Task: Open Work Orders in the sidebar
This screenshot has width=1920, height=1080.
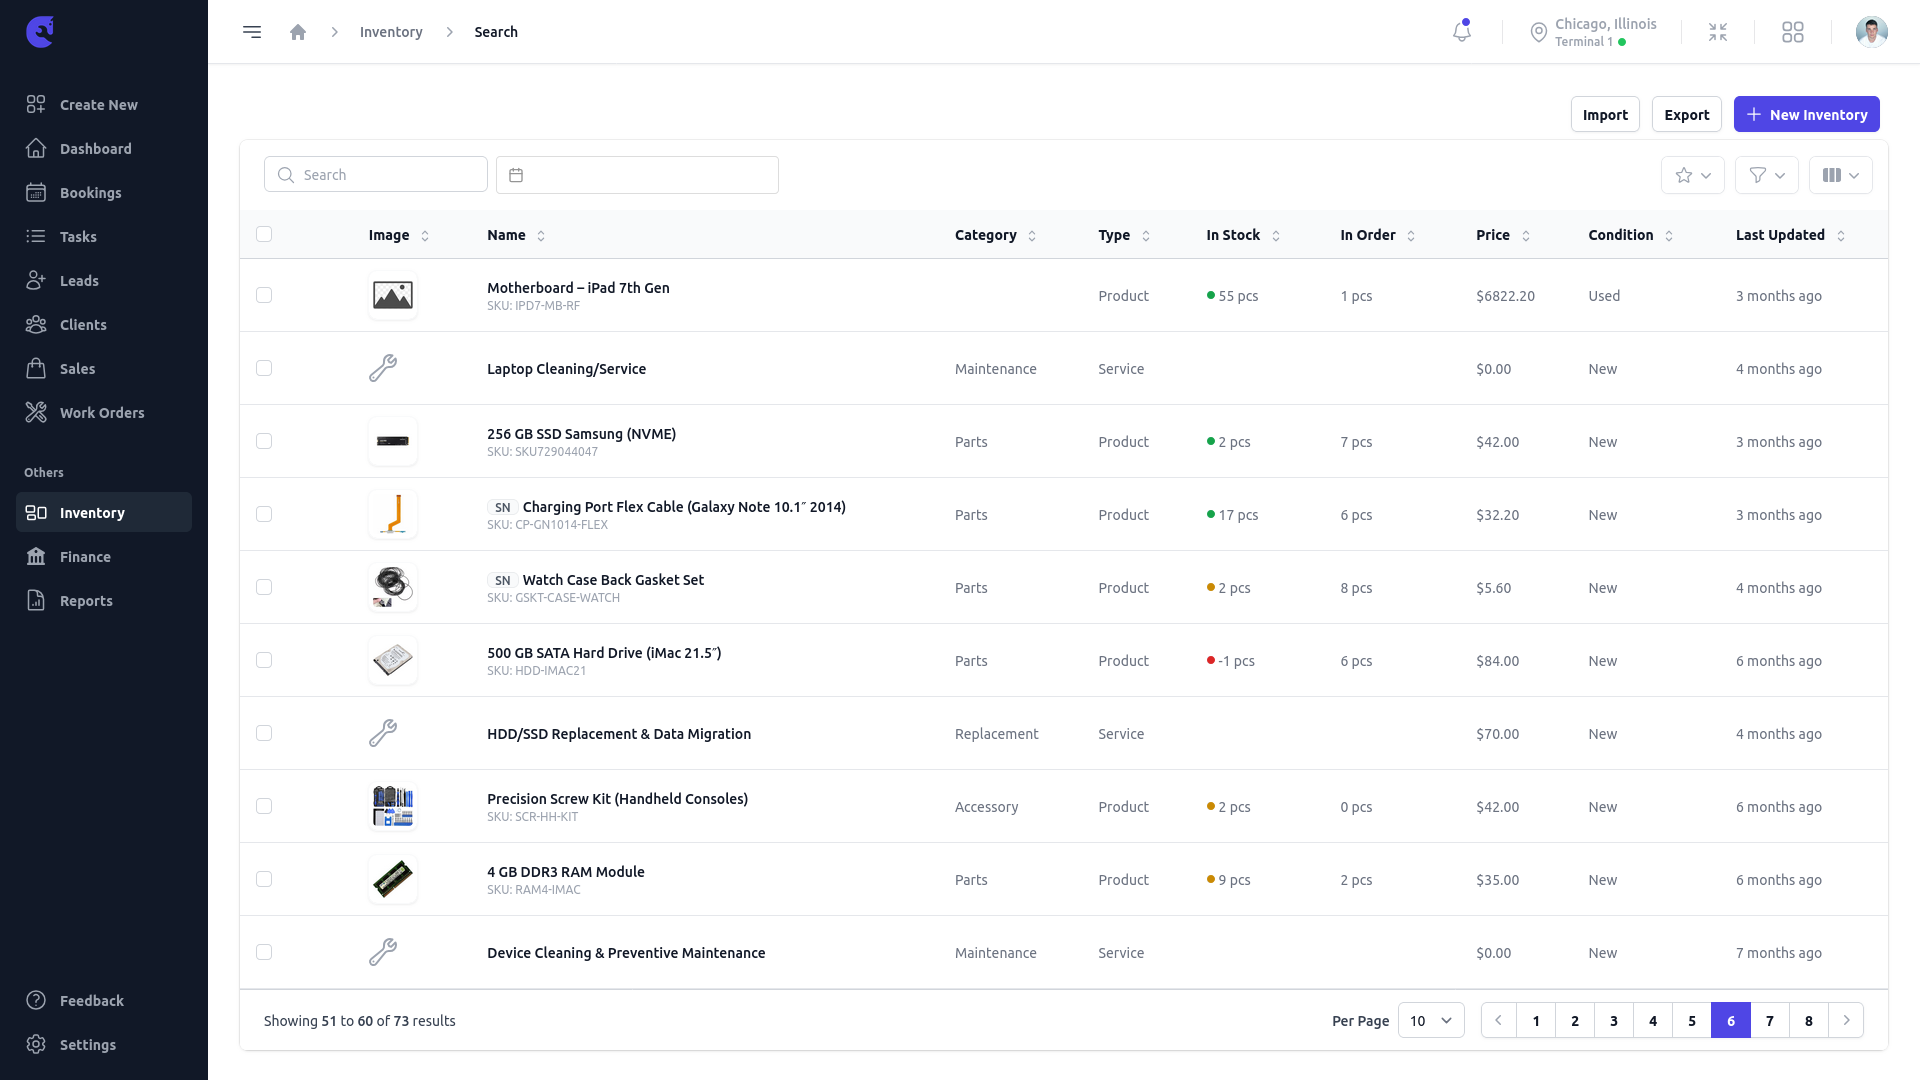Action: (x=101, y=413)
